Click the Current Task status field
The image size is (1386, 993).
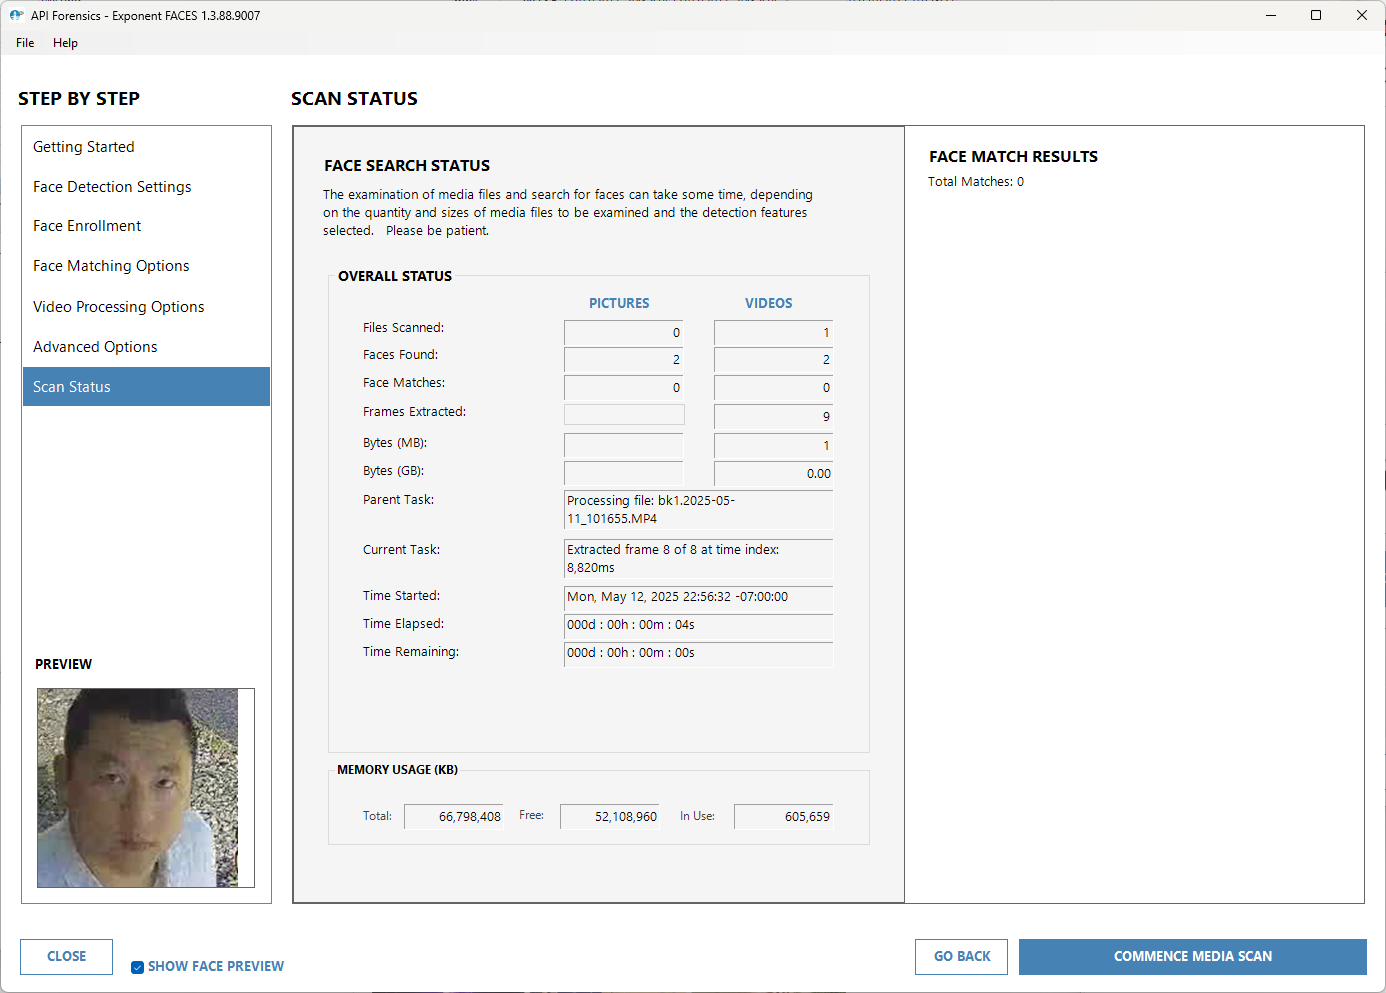pyautogui.click(x=698, y=559)
